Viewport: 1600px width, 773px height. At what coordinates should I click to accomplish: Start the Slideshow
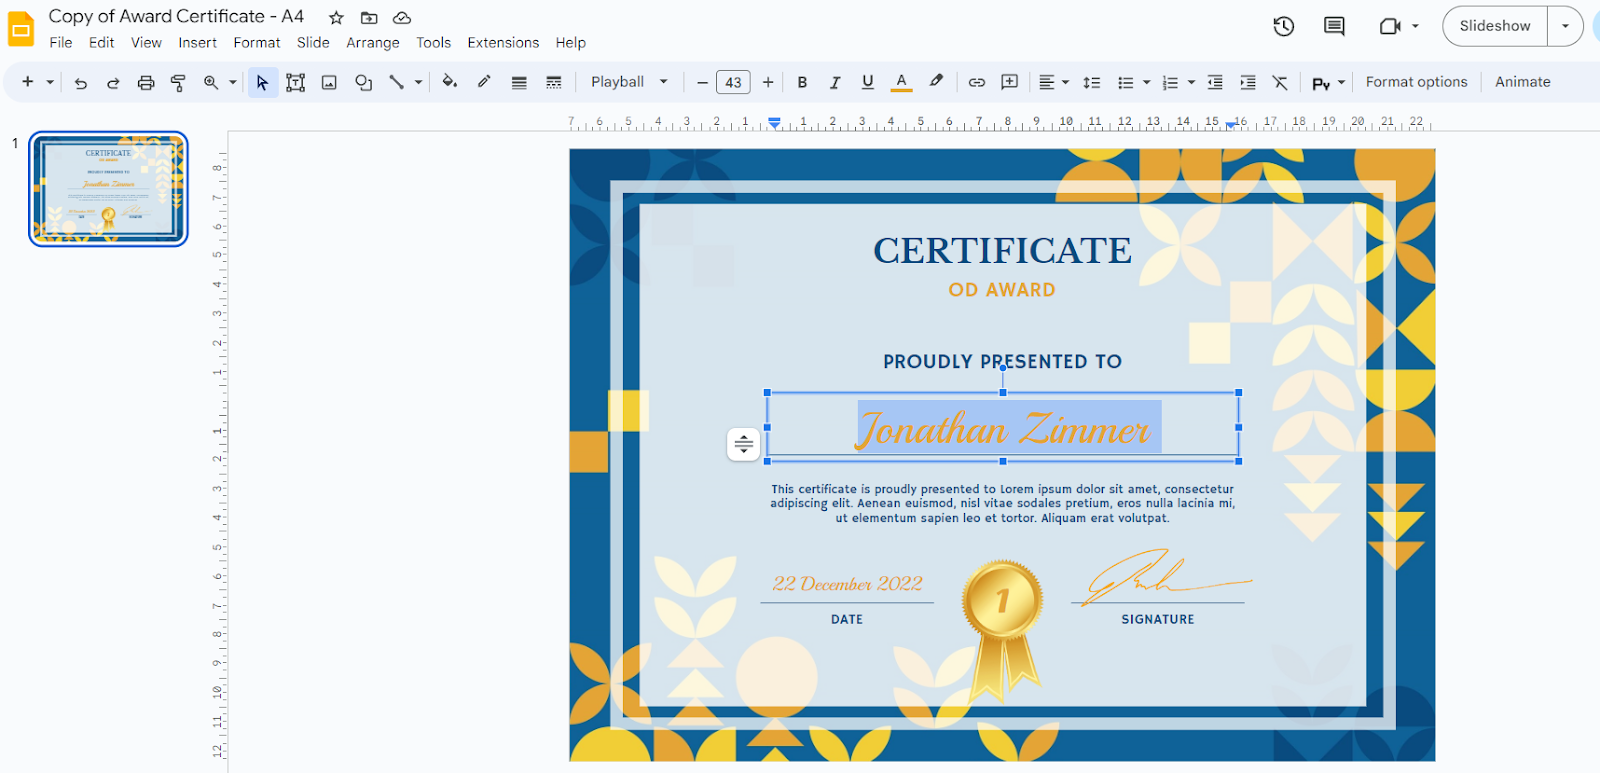[1495, 26]
